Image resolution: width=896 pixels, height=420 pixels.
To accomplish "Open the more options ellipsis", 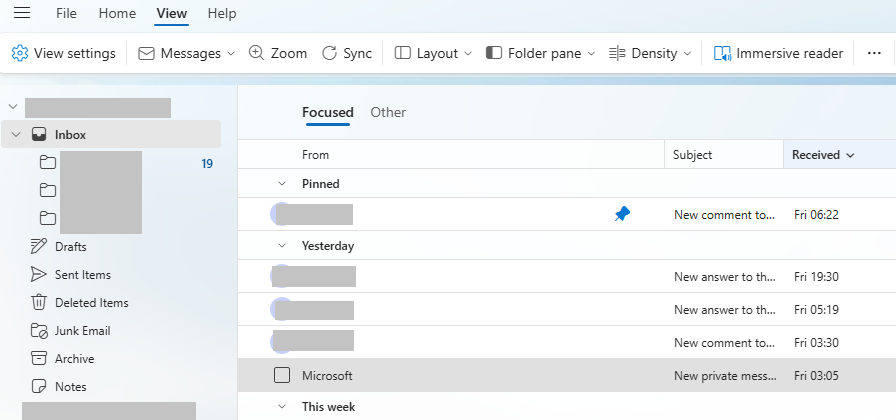I will pos(874,53).
